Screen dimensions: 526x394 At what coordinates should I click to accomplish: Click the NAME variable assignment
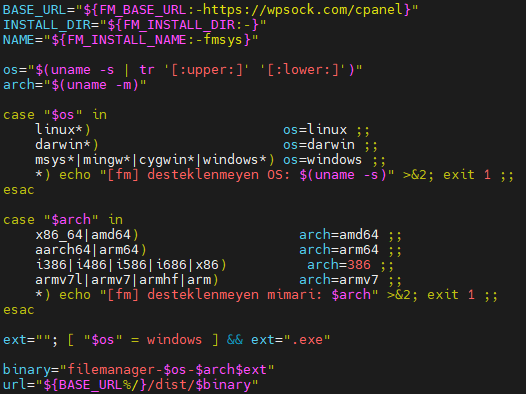click(130, 40)
